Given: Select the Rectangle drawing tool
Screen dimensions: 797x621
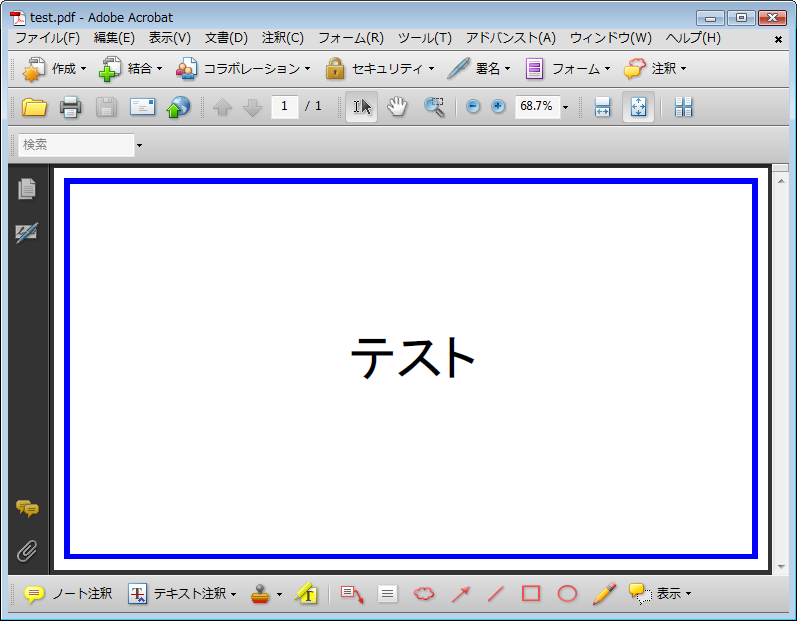Looking at the screenshot, I should tap(531, 593).
